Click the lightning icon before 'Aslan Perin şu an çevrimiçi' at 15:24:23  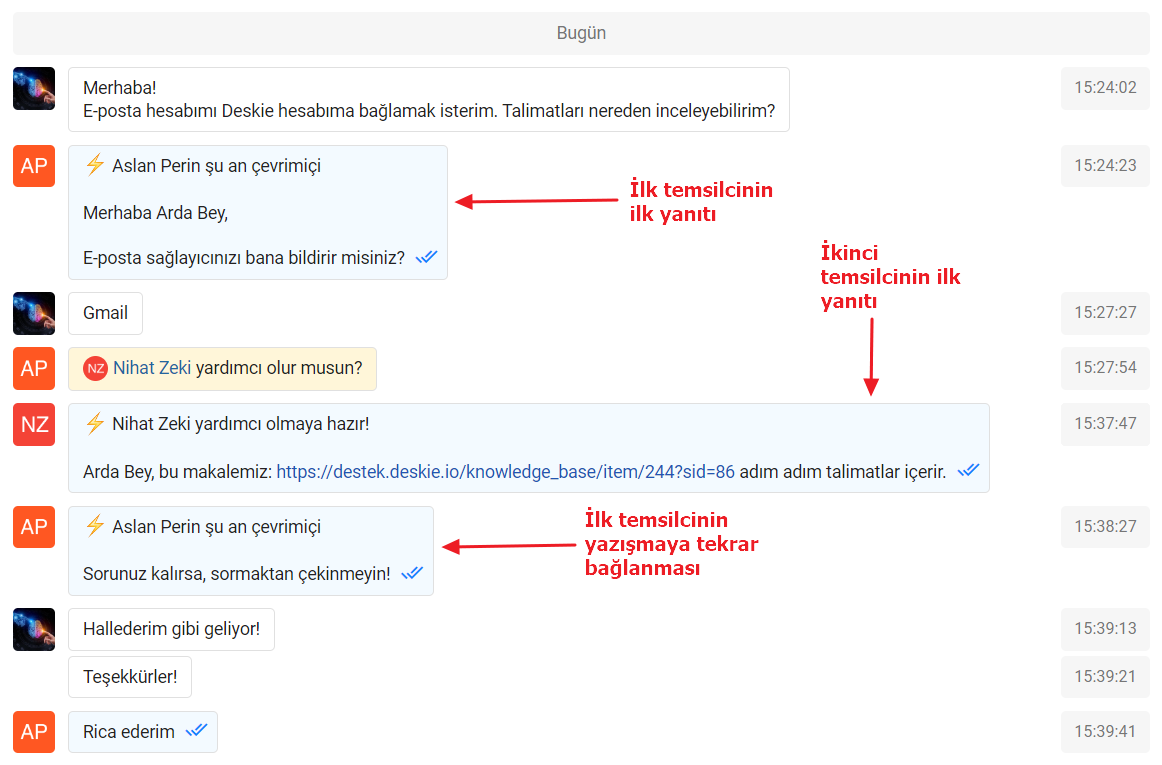pos(94,165)
